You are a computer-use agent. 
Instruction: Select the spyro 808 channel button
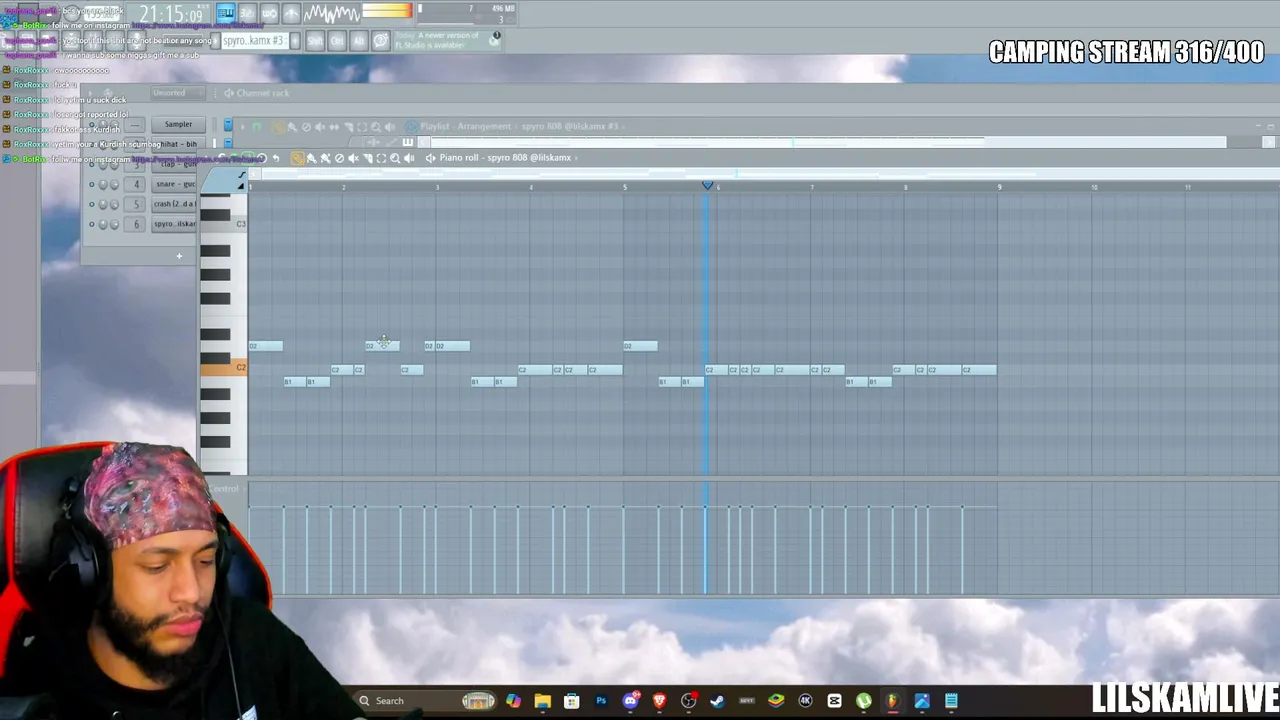point(175,224)
